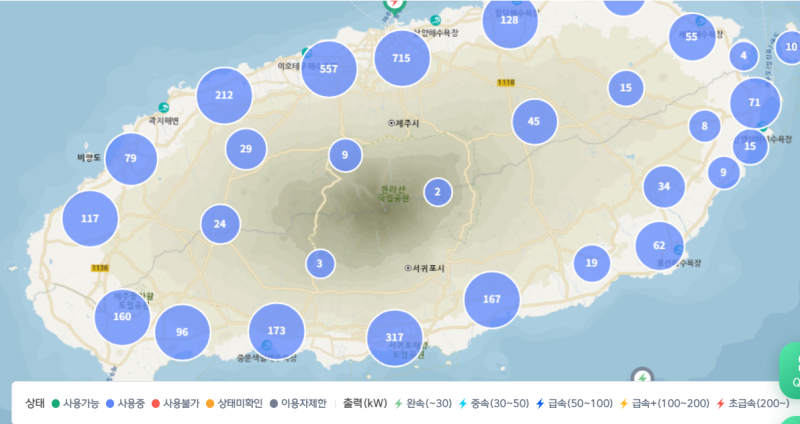Click the 초급속(200~) red lightning icon
The height and width of the screenshot is (424, 800).
720,404
